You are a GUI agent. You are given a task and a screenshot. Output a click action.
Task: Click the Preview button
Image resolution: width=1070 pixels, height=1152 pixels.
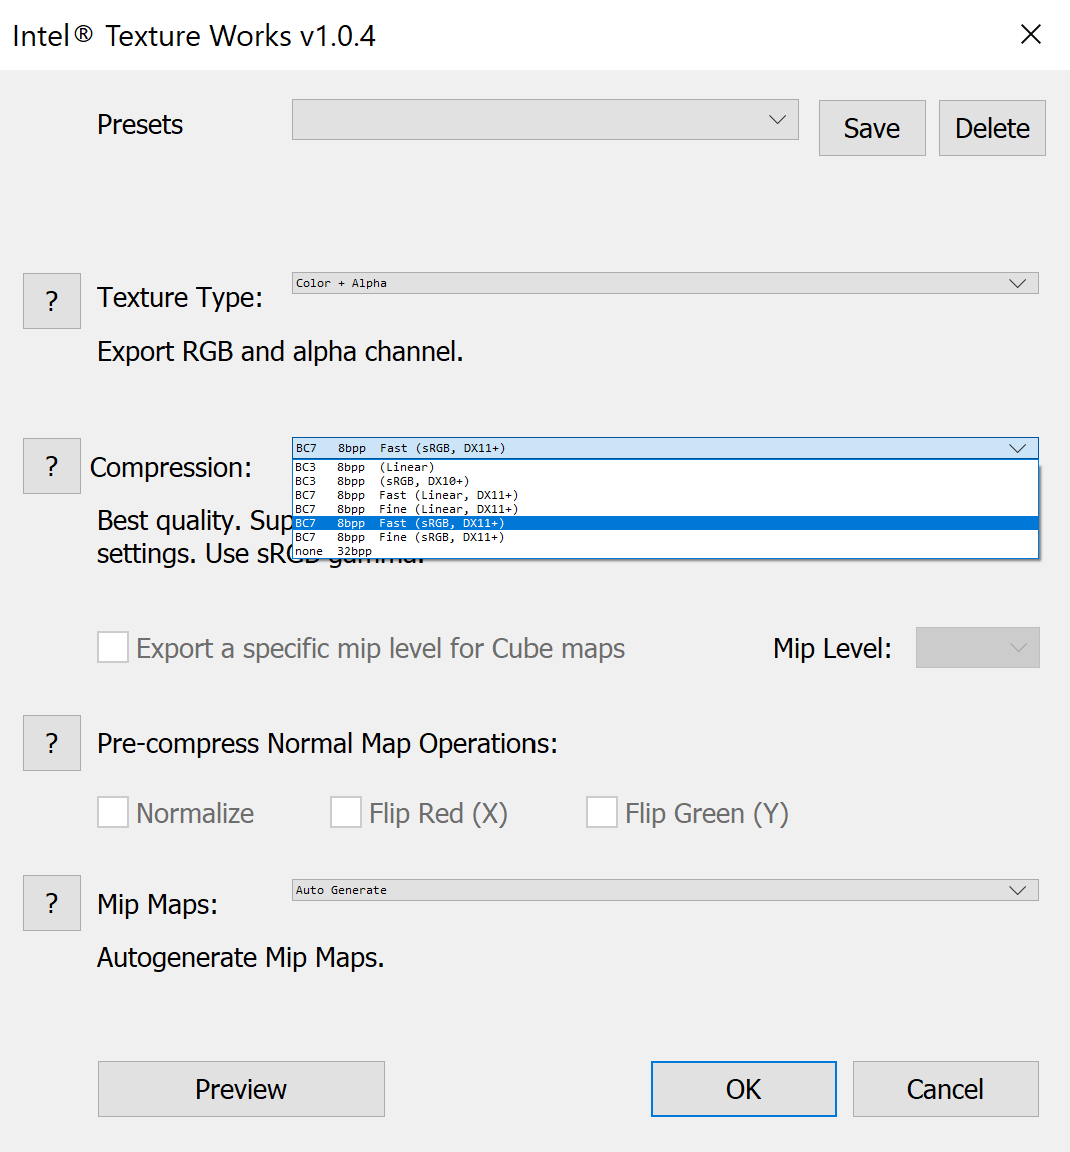tap(241, 1089)
